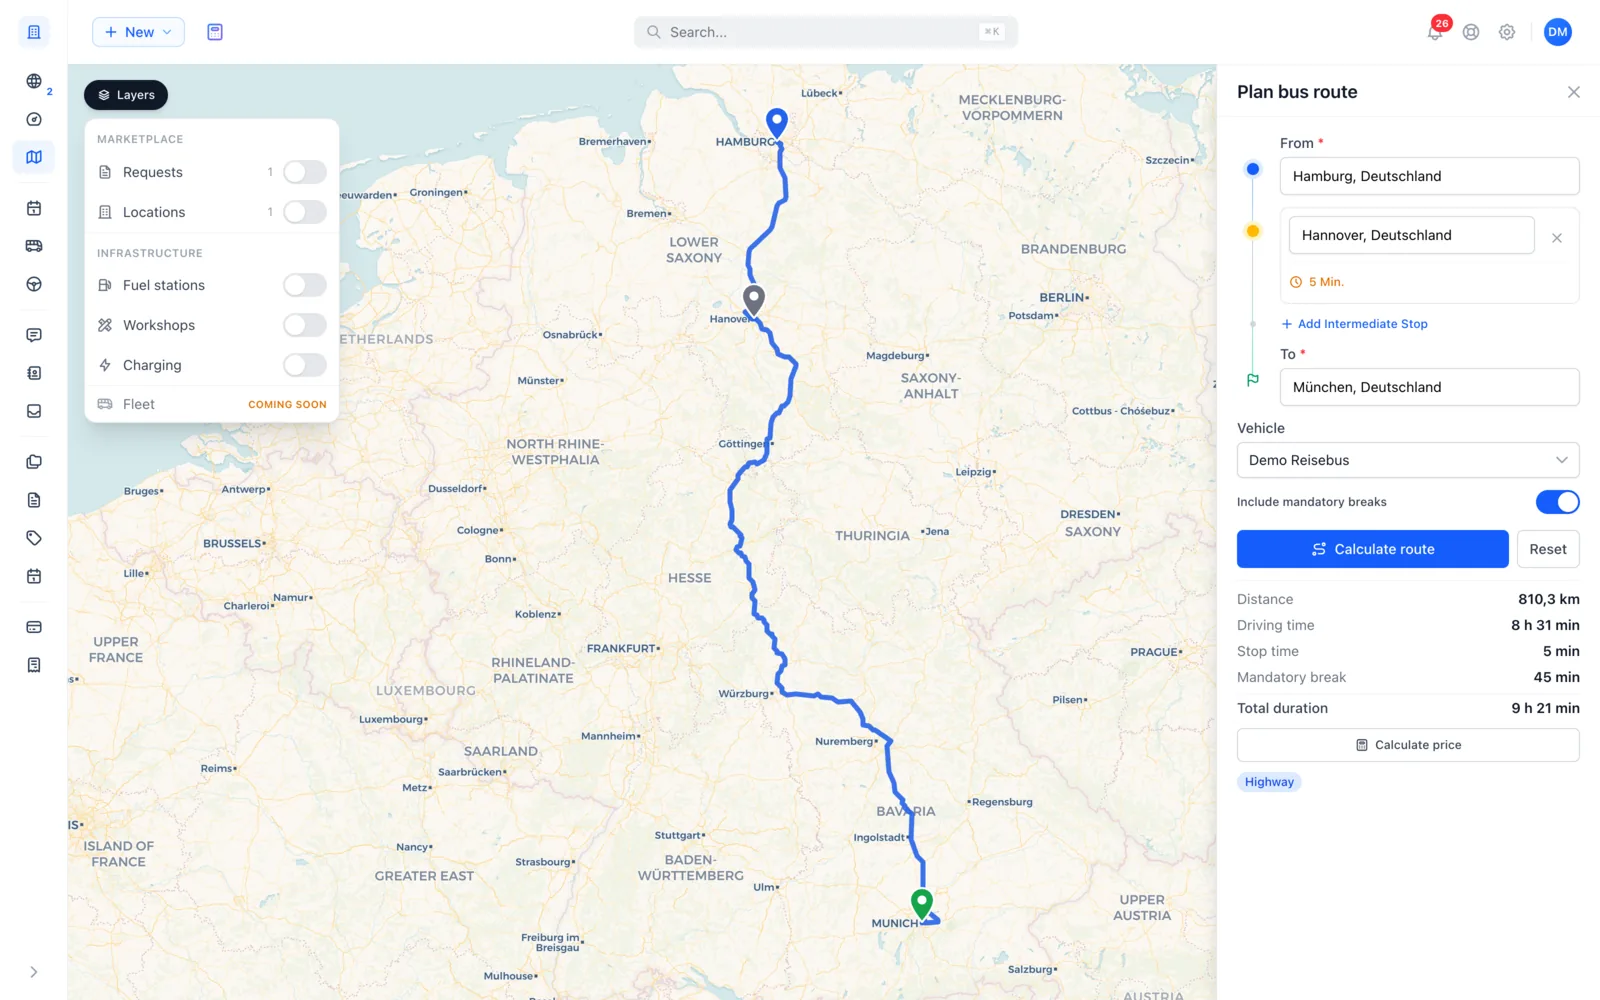The height and width of the screenshot is (1000, 1600).
Task: Click the Hamburg start marker on map
Action: tap(777, 122)
